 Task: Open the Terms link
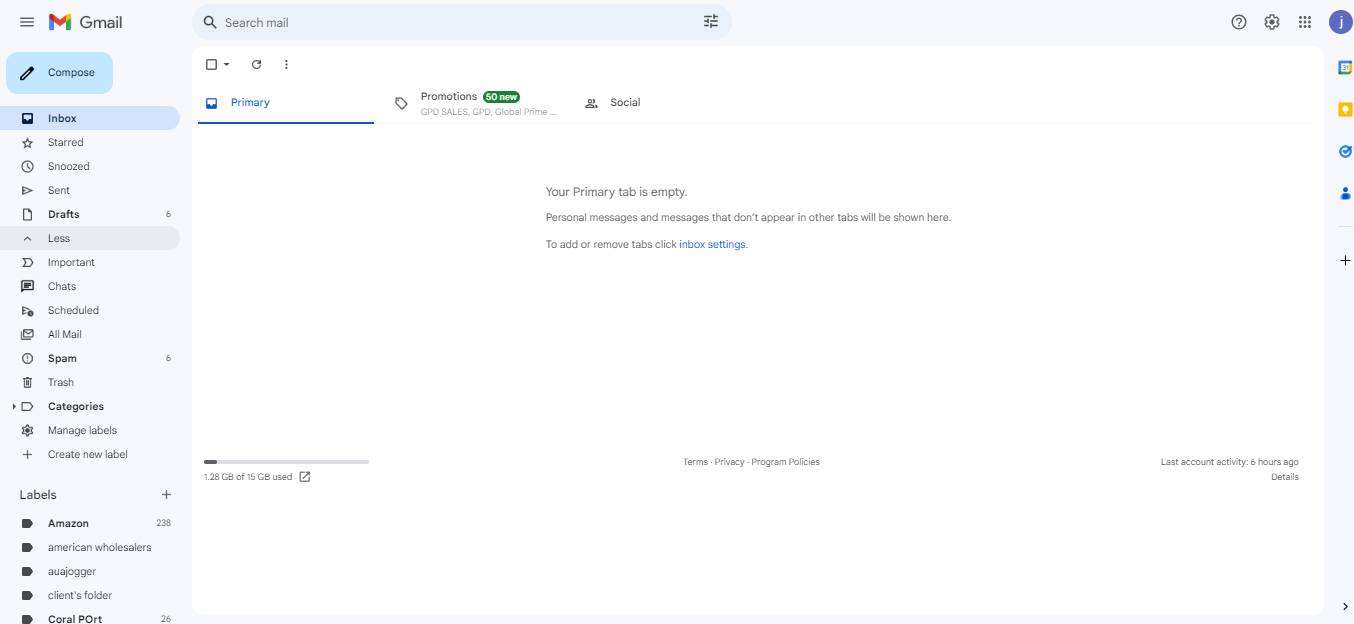pos(695,462)
